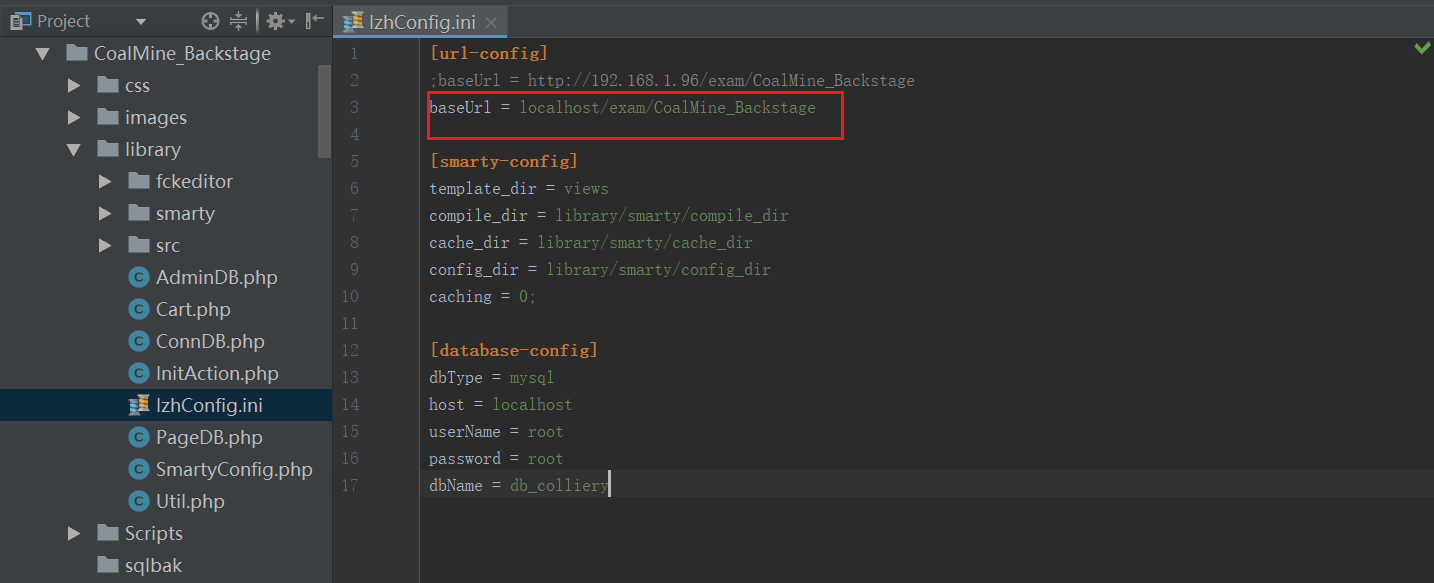The width and height of the screenshot is (1434, 583).
Task: Click the caching = 0; line
Action: click(483, 296)
